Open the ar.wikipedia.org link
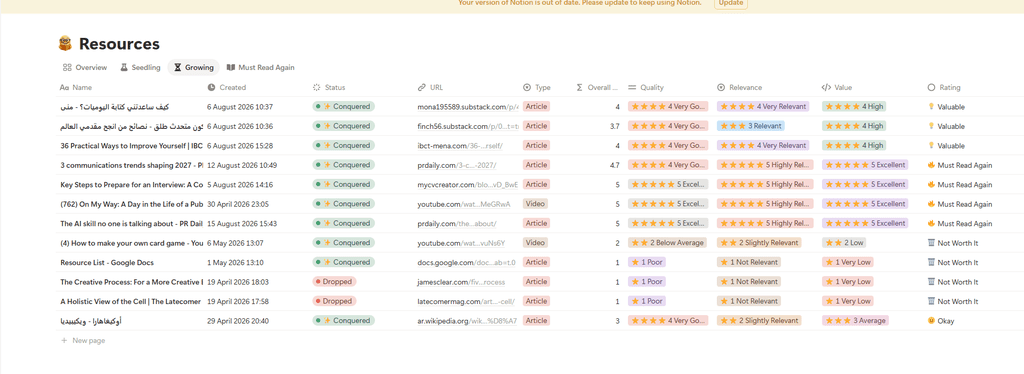 click(467, 321)
